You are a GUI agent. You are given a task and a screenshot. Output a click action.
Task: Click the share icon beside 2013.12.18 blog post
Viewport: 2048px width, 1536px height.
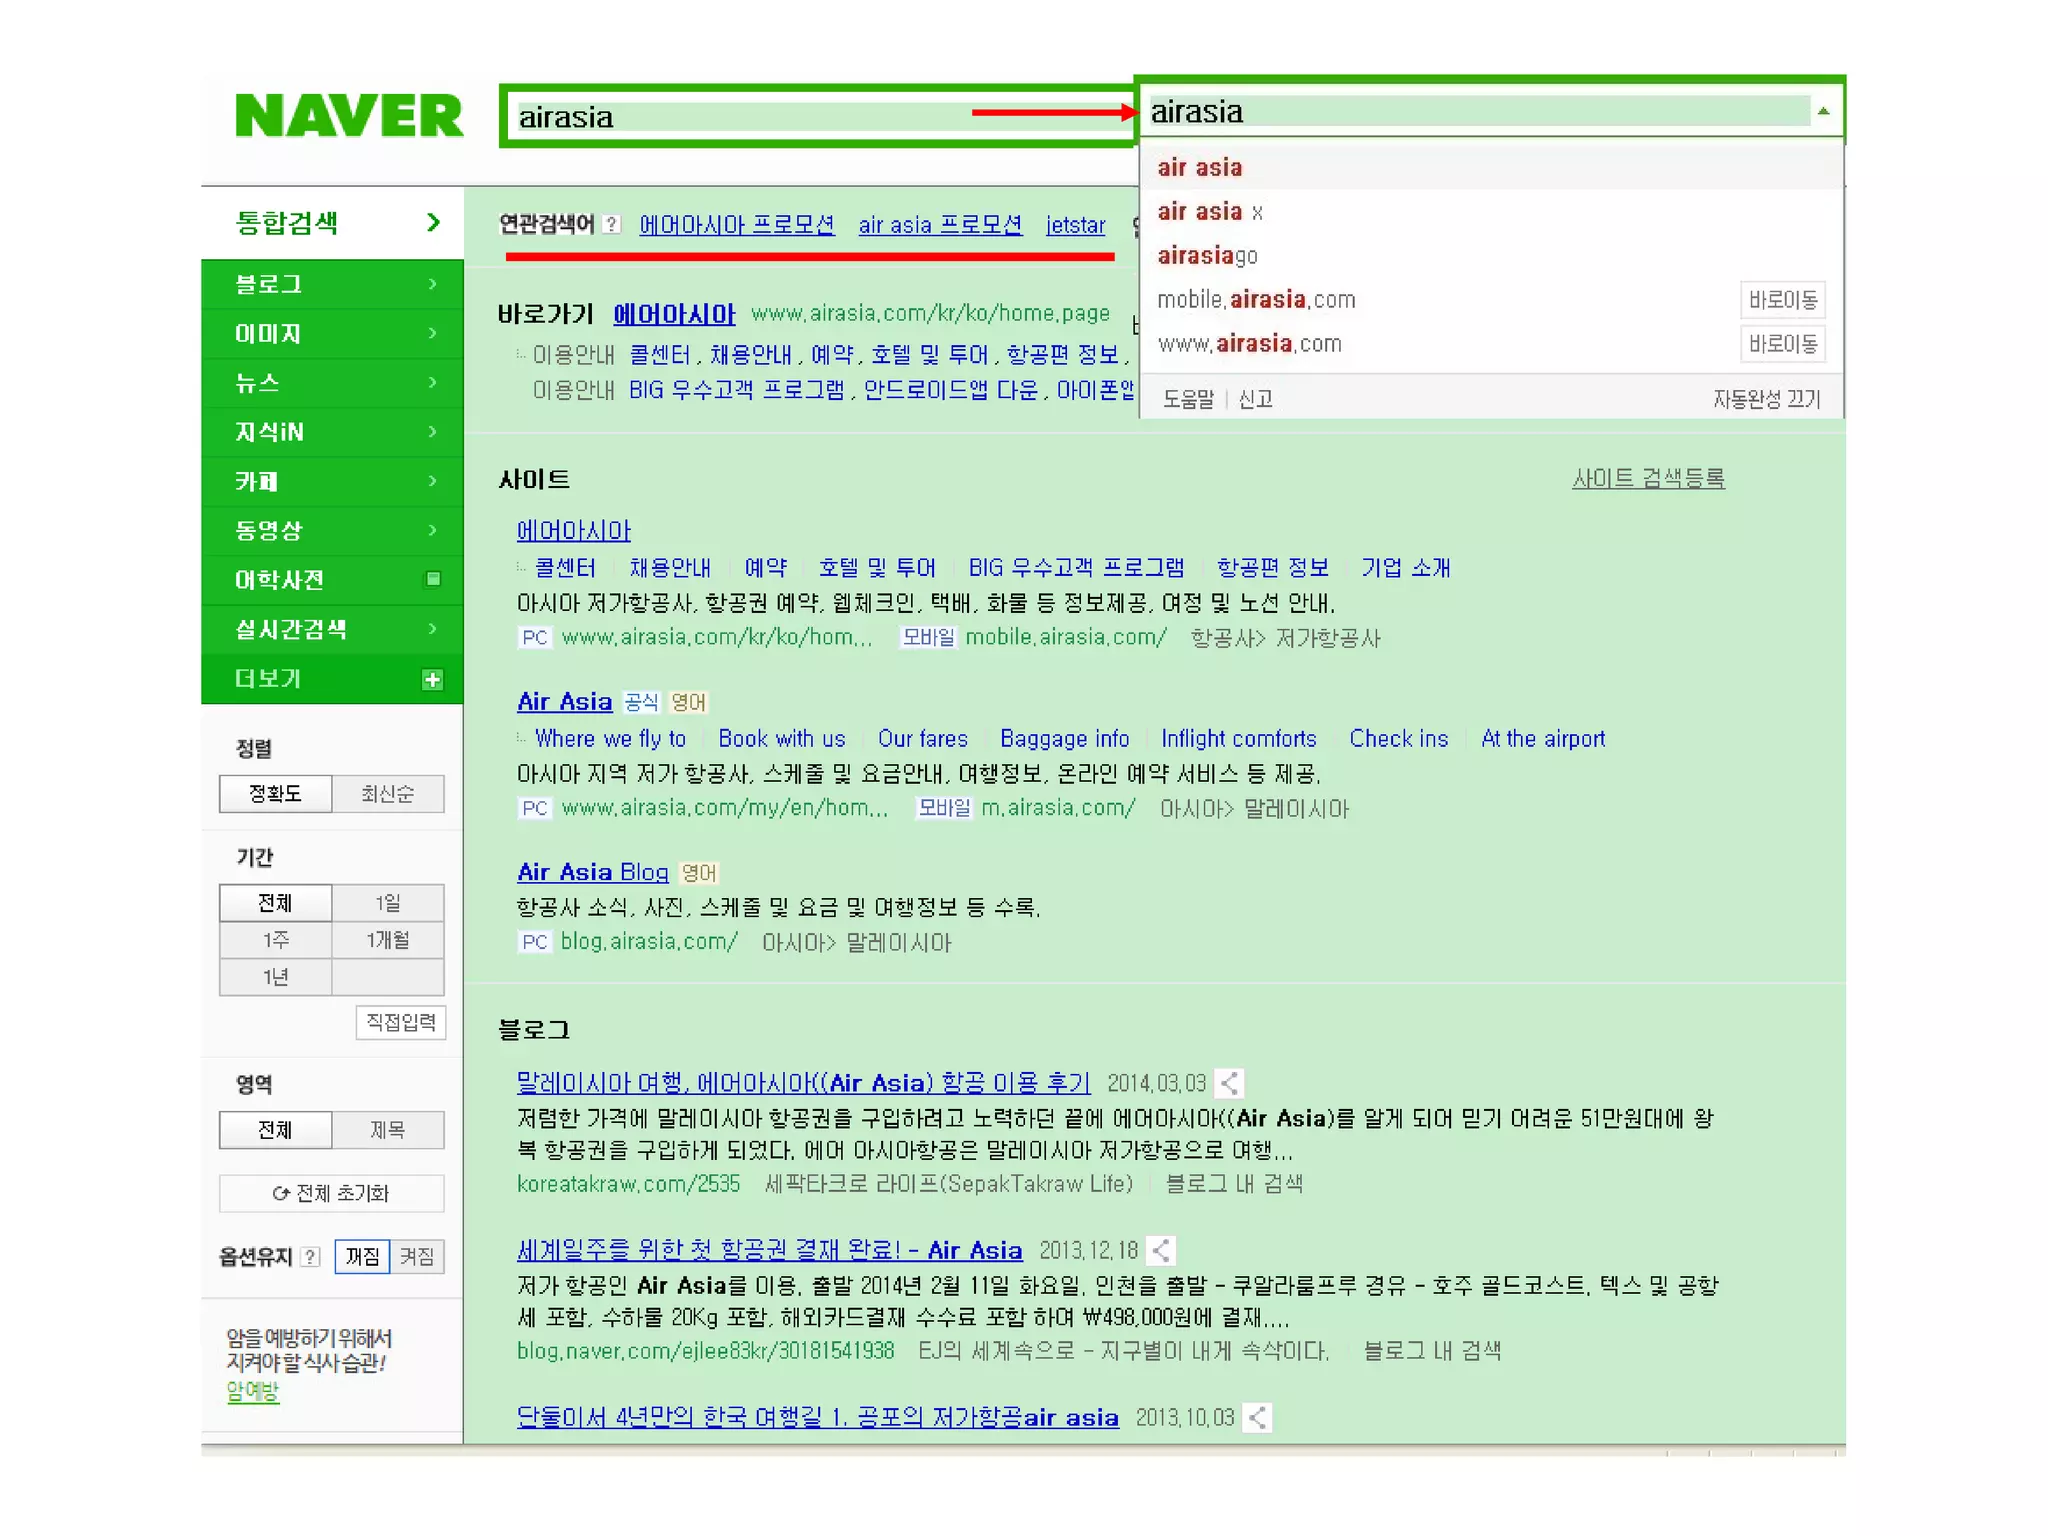(1160, 1250)
